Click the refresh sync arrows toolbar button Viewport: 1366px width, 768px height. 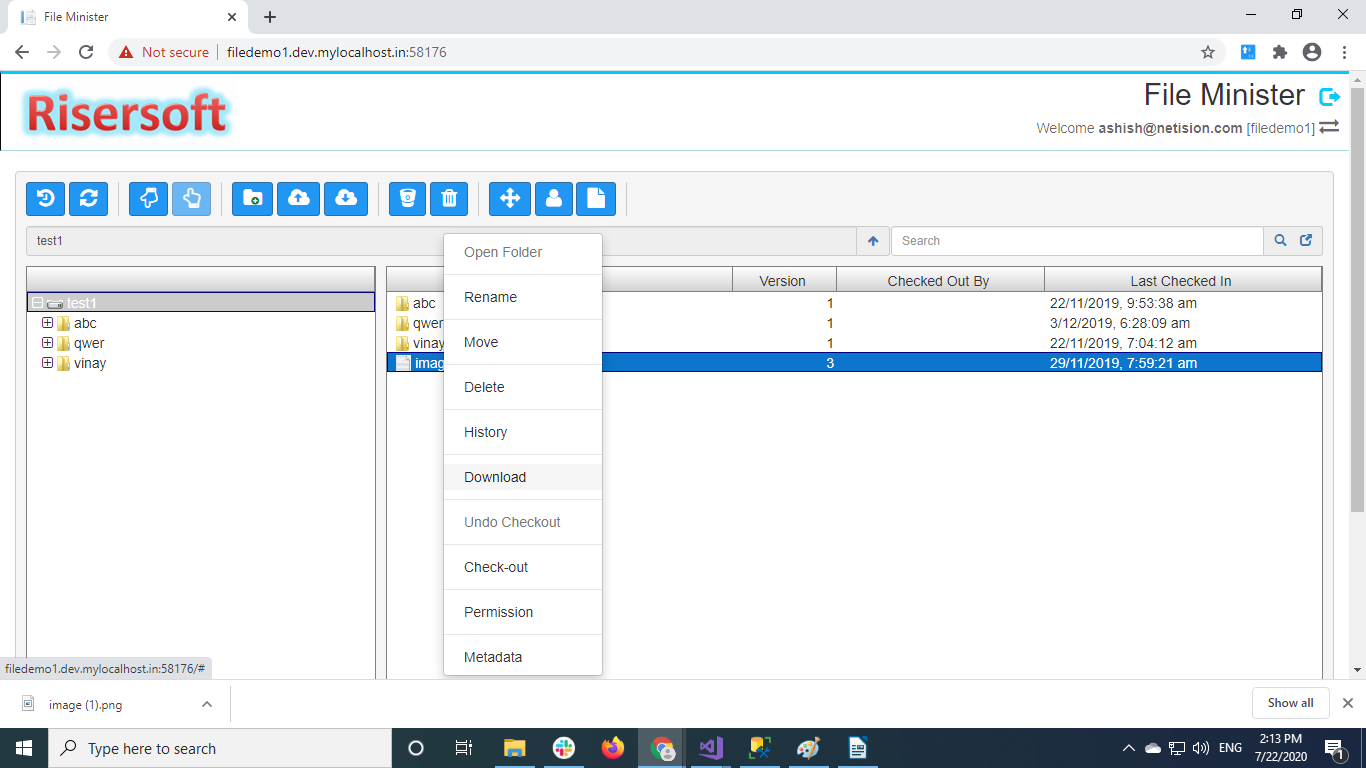coord(88,199)
